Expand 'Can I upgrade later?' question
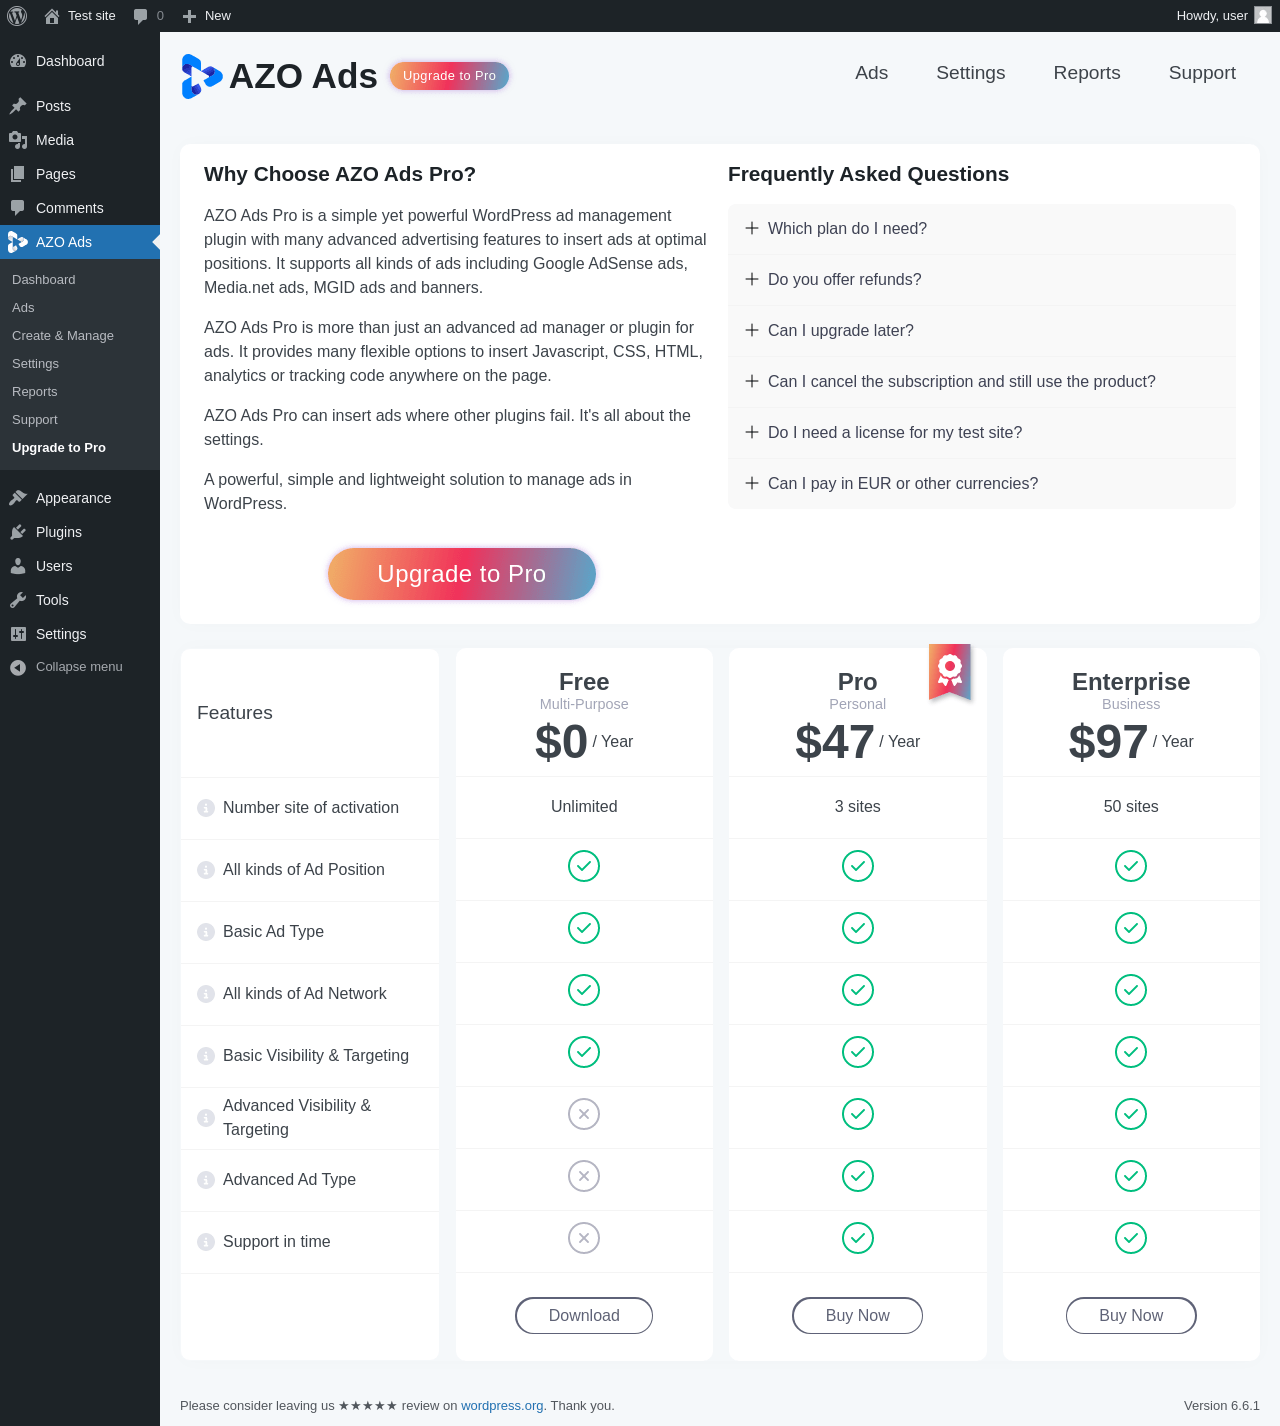Screen dimensions: 1280x1426 coord(982,331)
